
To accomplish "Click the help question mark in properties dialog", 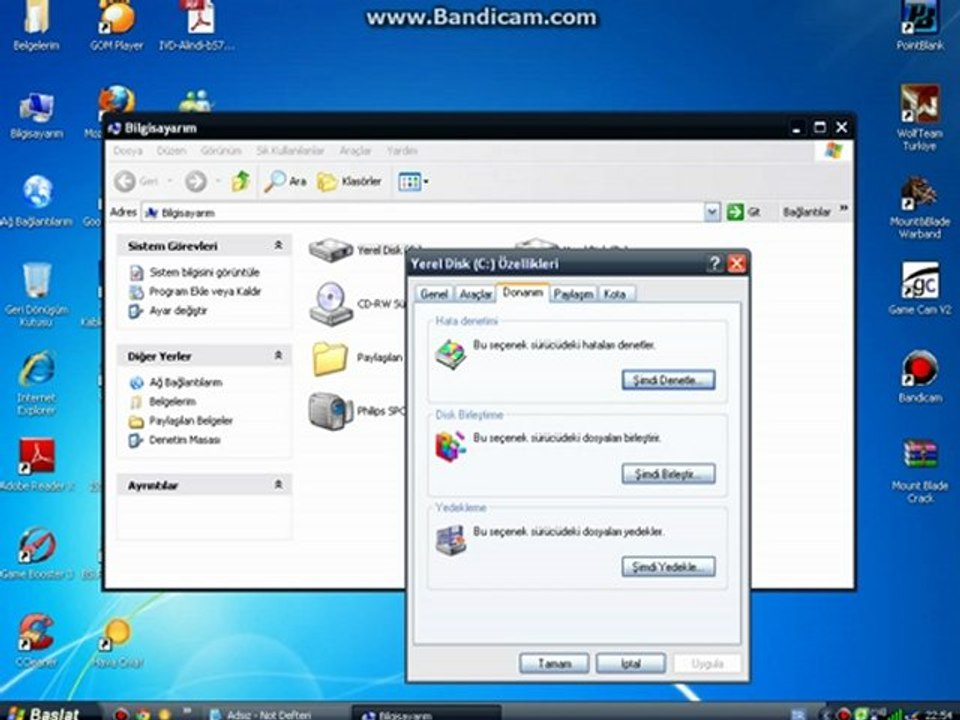I will pyautogui.click(x=714, y=264).
